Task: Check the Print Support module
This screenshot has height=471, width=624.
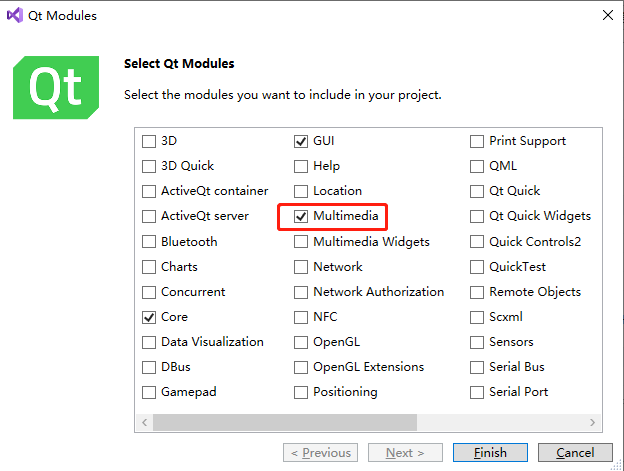Action: point(477,141)
